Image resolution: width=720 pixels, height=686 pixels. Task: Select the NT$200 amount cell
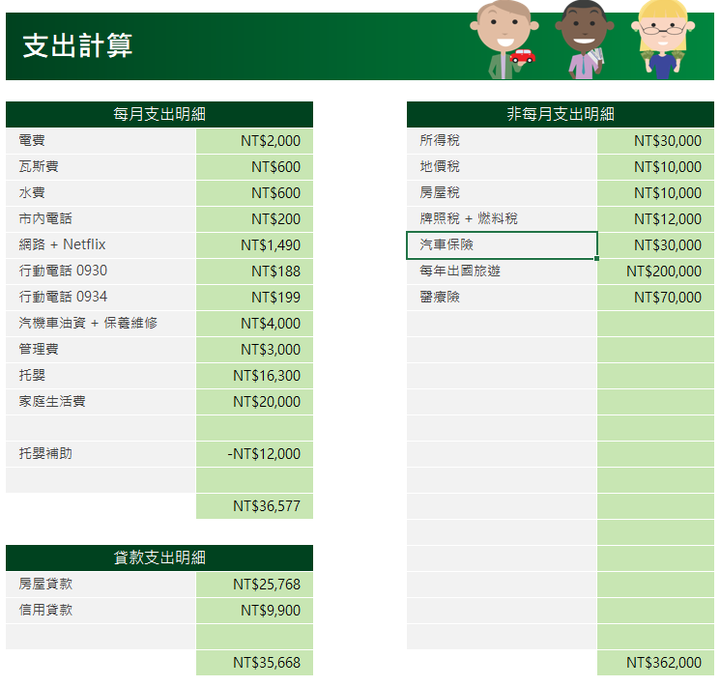click(x=254, y=219)
